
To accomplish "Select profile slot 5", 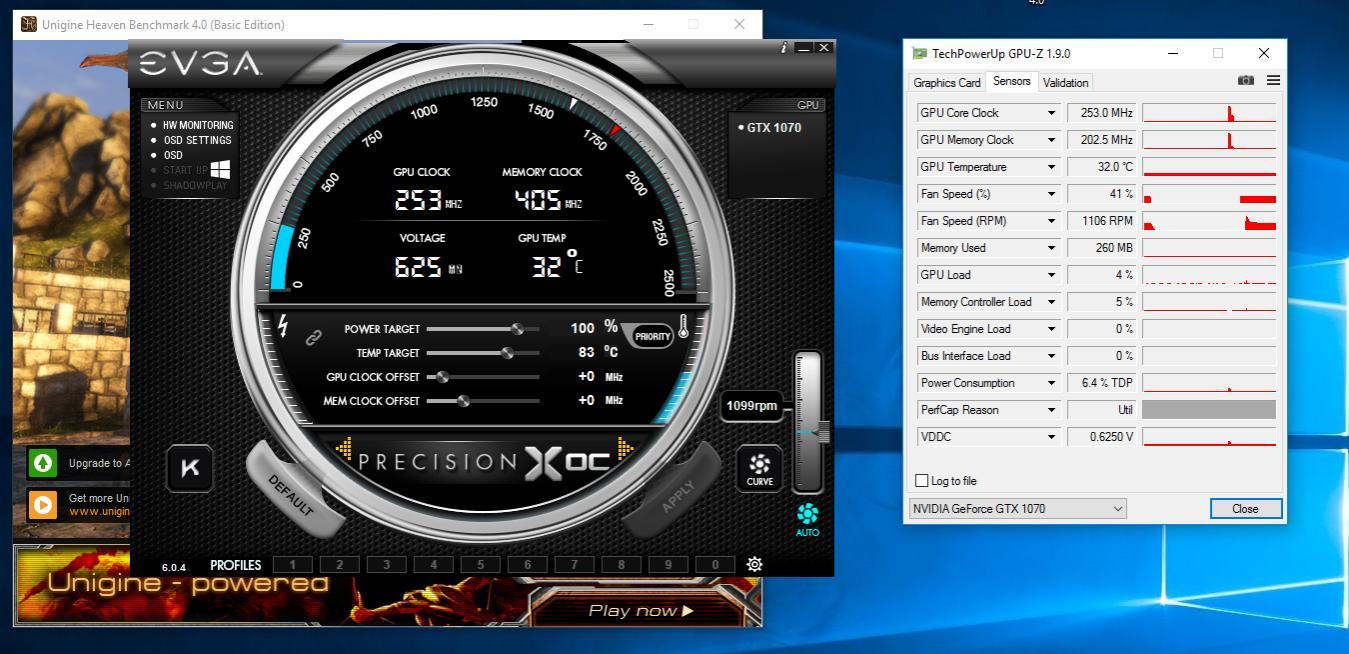I will tap(480, 565).
